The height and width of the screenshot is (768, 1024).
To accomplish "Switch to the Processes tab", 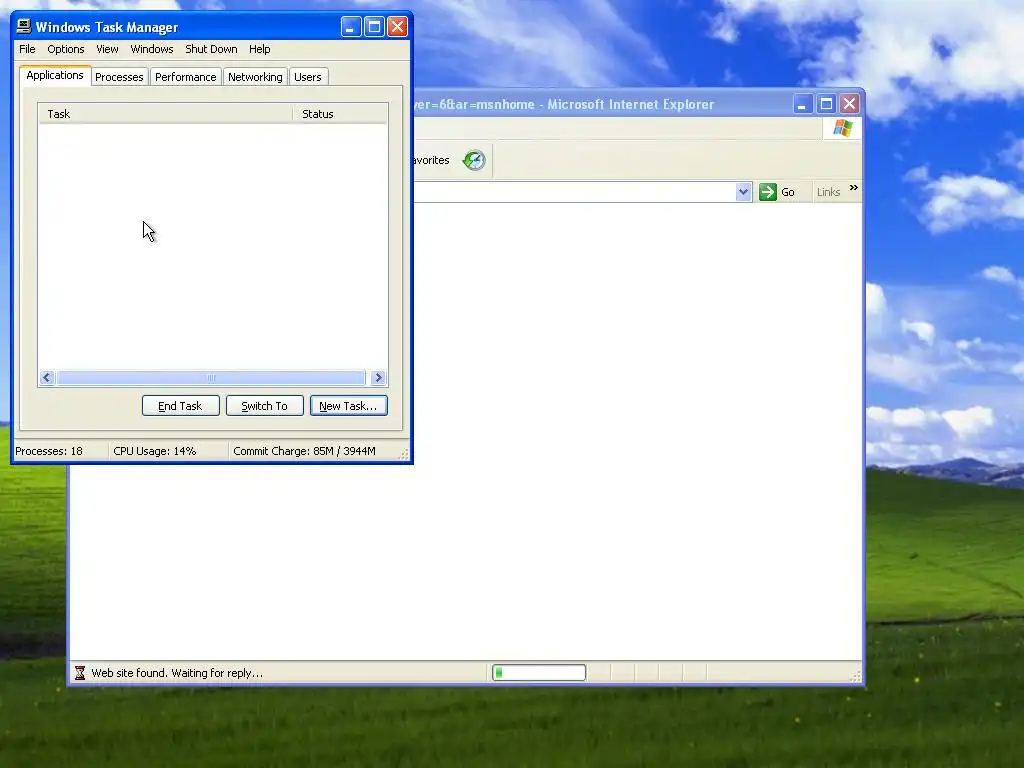I will (119, 77).
